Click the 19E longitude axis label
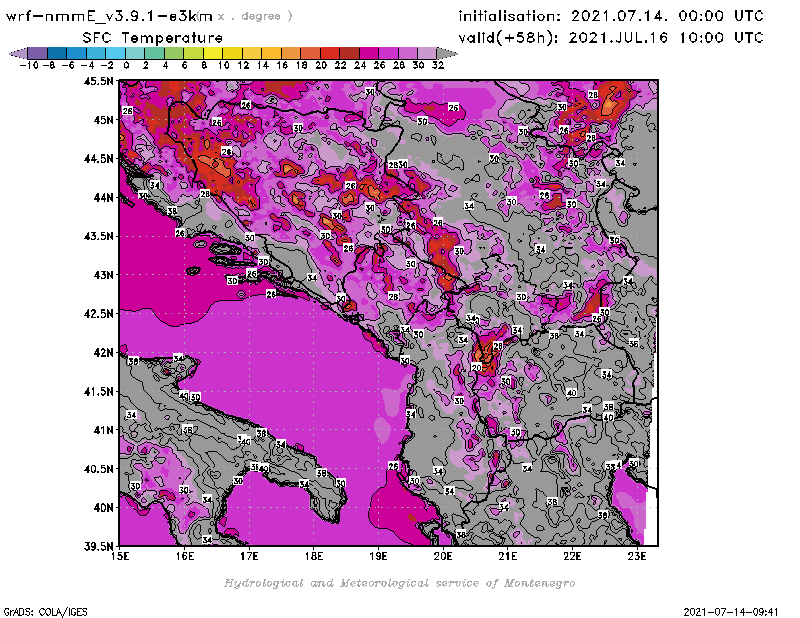 pos(379,556)
